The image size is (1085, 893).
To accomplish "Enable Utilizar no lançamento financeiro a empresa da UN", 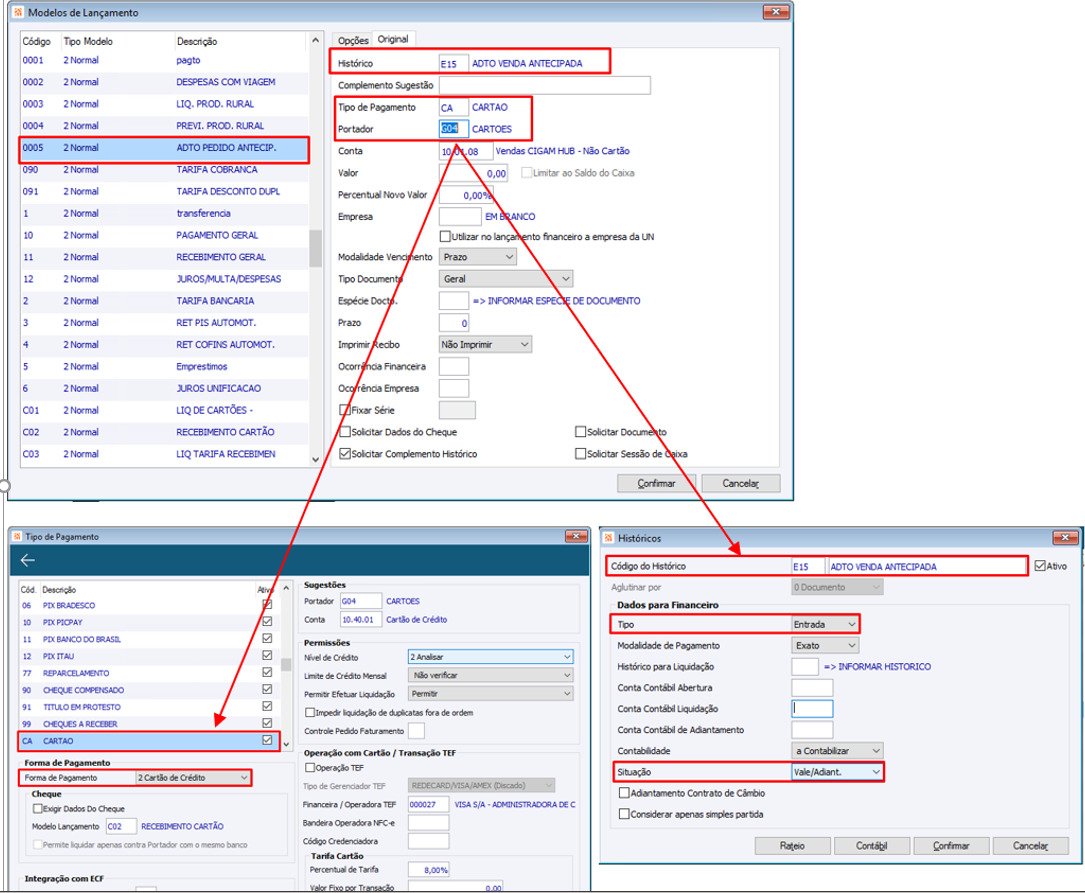I will [445, 237].
